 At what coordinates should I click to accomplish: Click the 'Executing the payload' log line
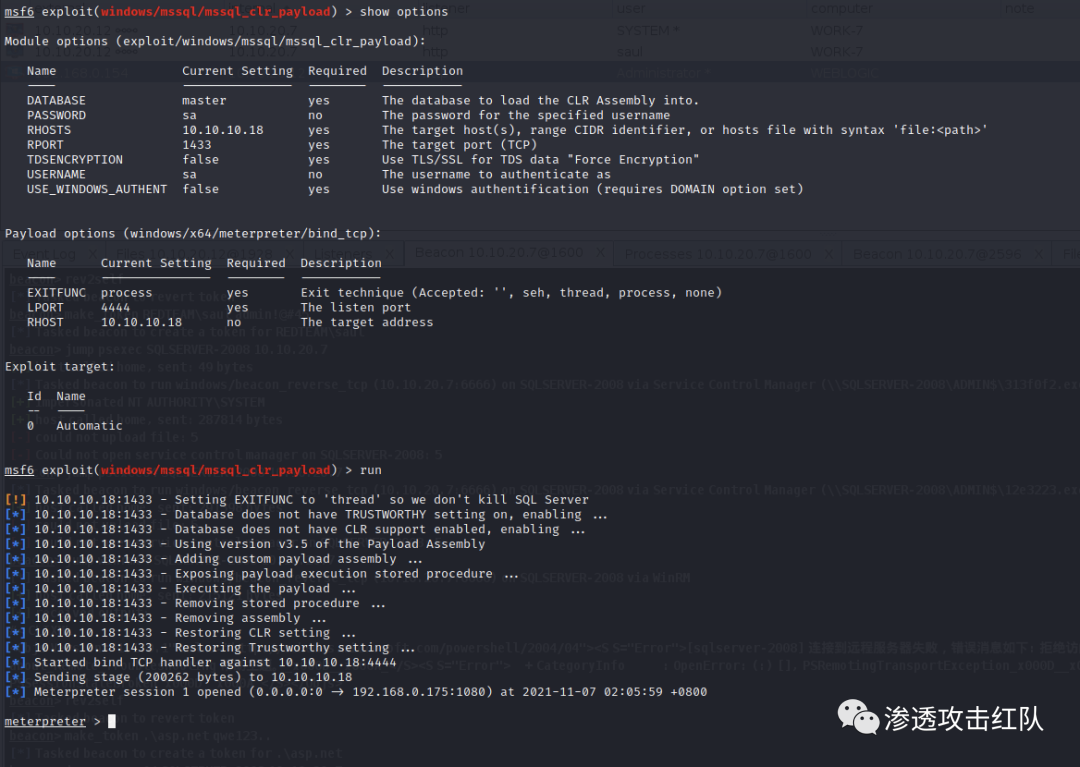[180, 589]
